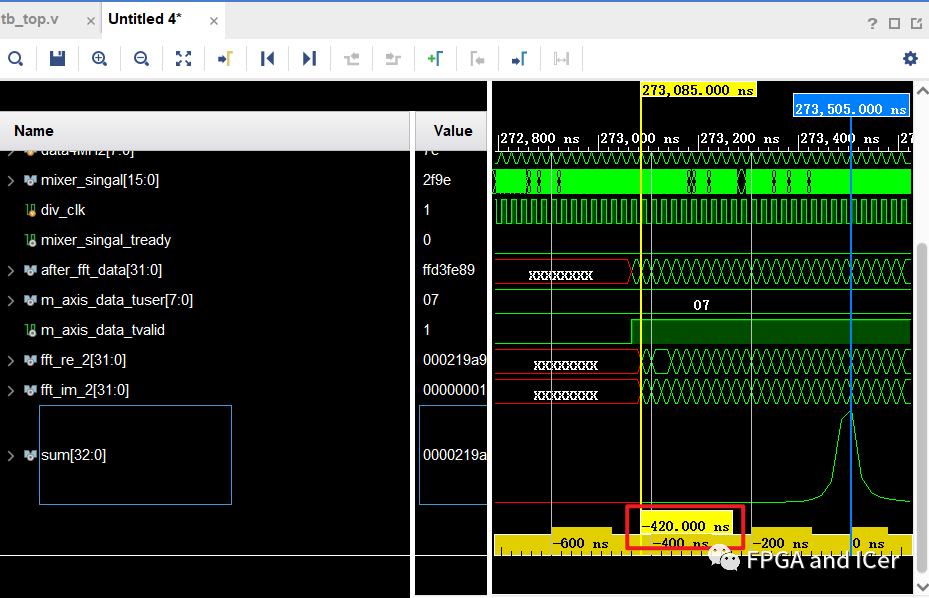Click the yellow cursor label 273,085.000 ns
This screenshot has height=598, width=929.
click(x=698, y=89)
